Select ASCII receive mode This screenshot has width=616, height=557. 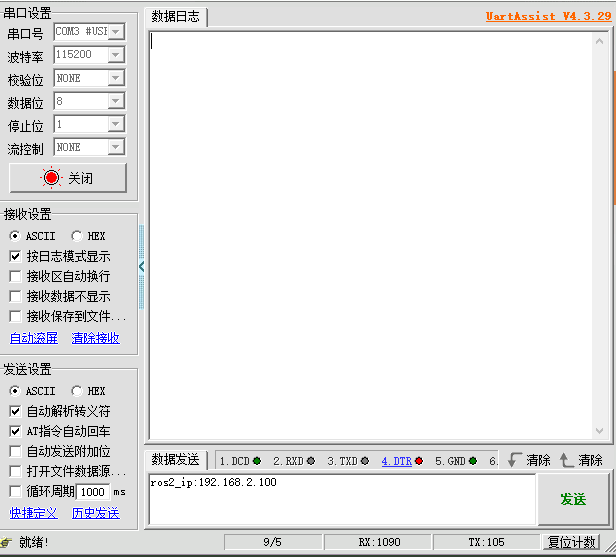[x=15, y=236]
